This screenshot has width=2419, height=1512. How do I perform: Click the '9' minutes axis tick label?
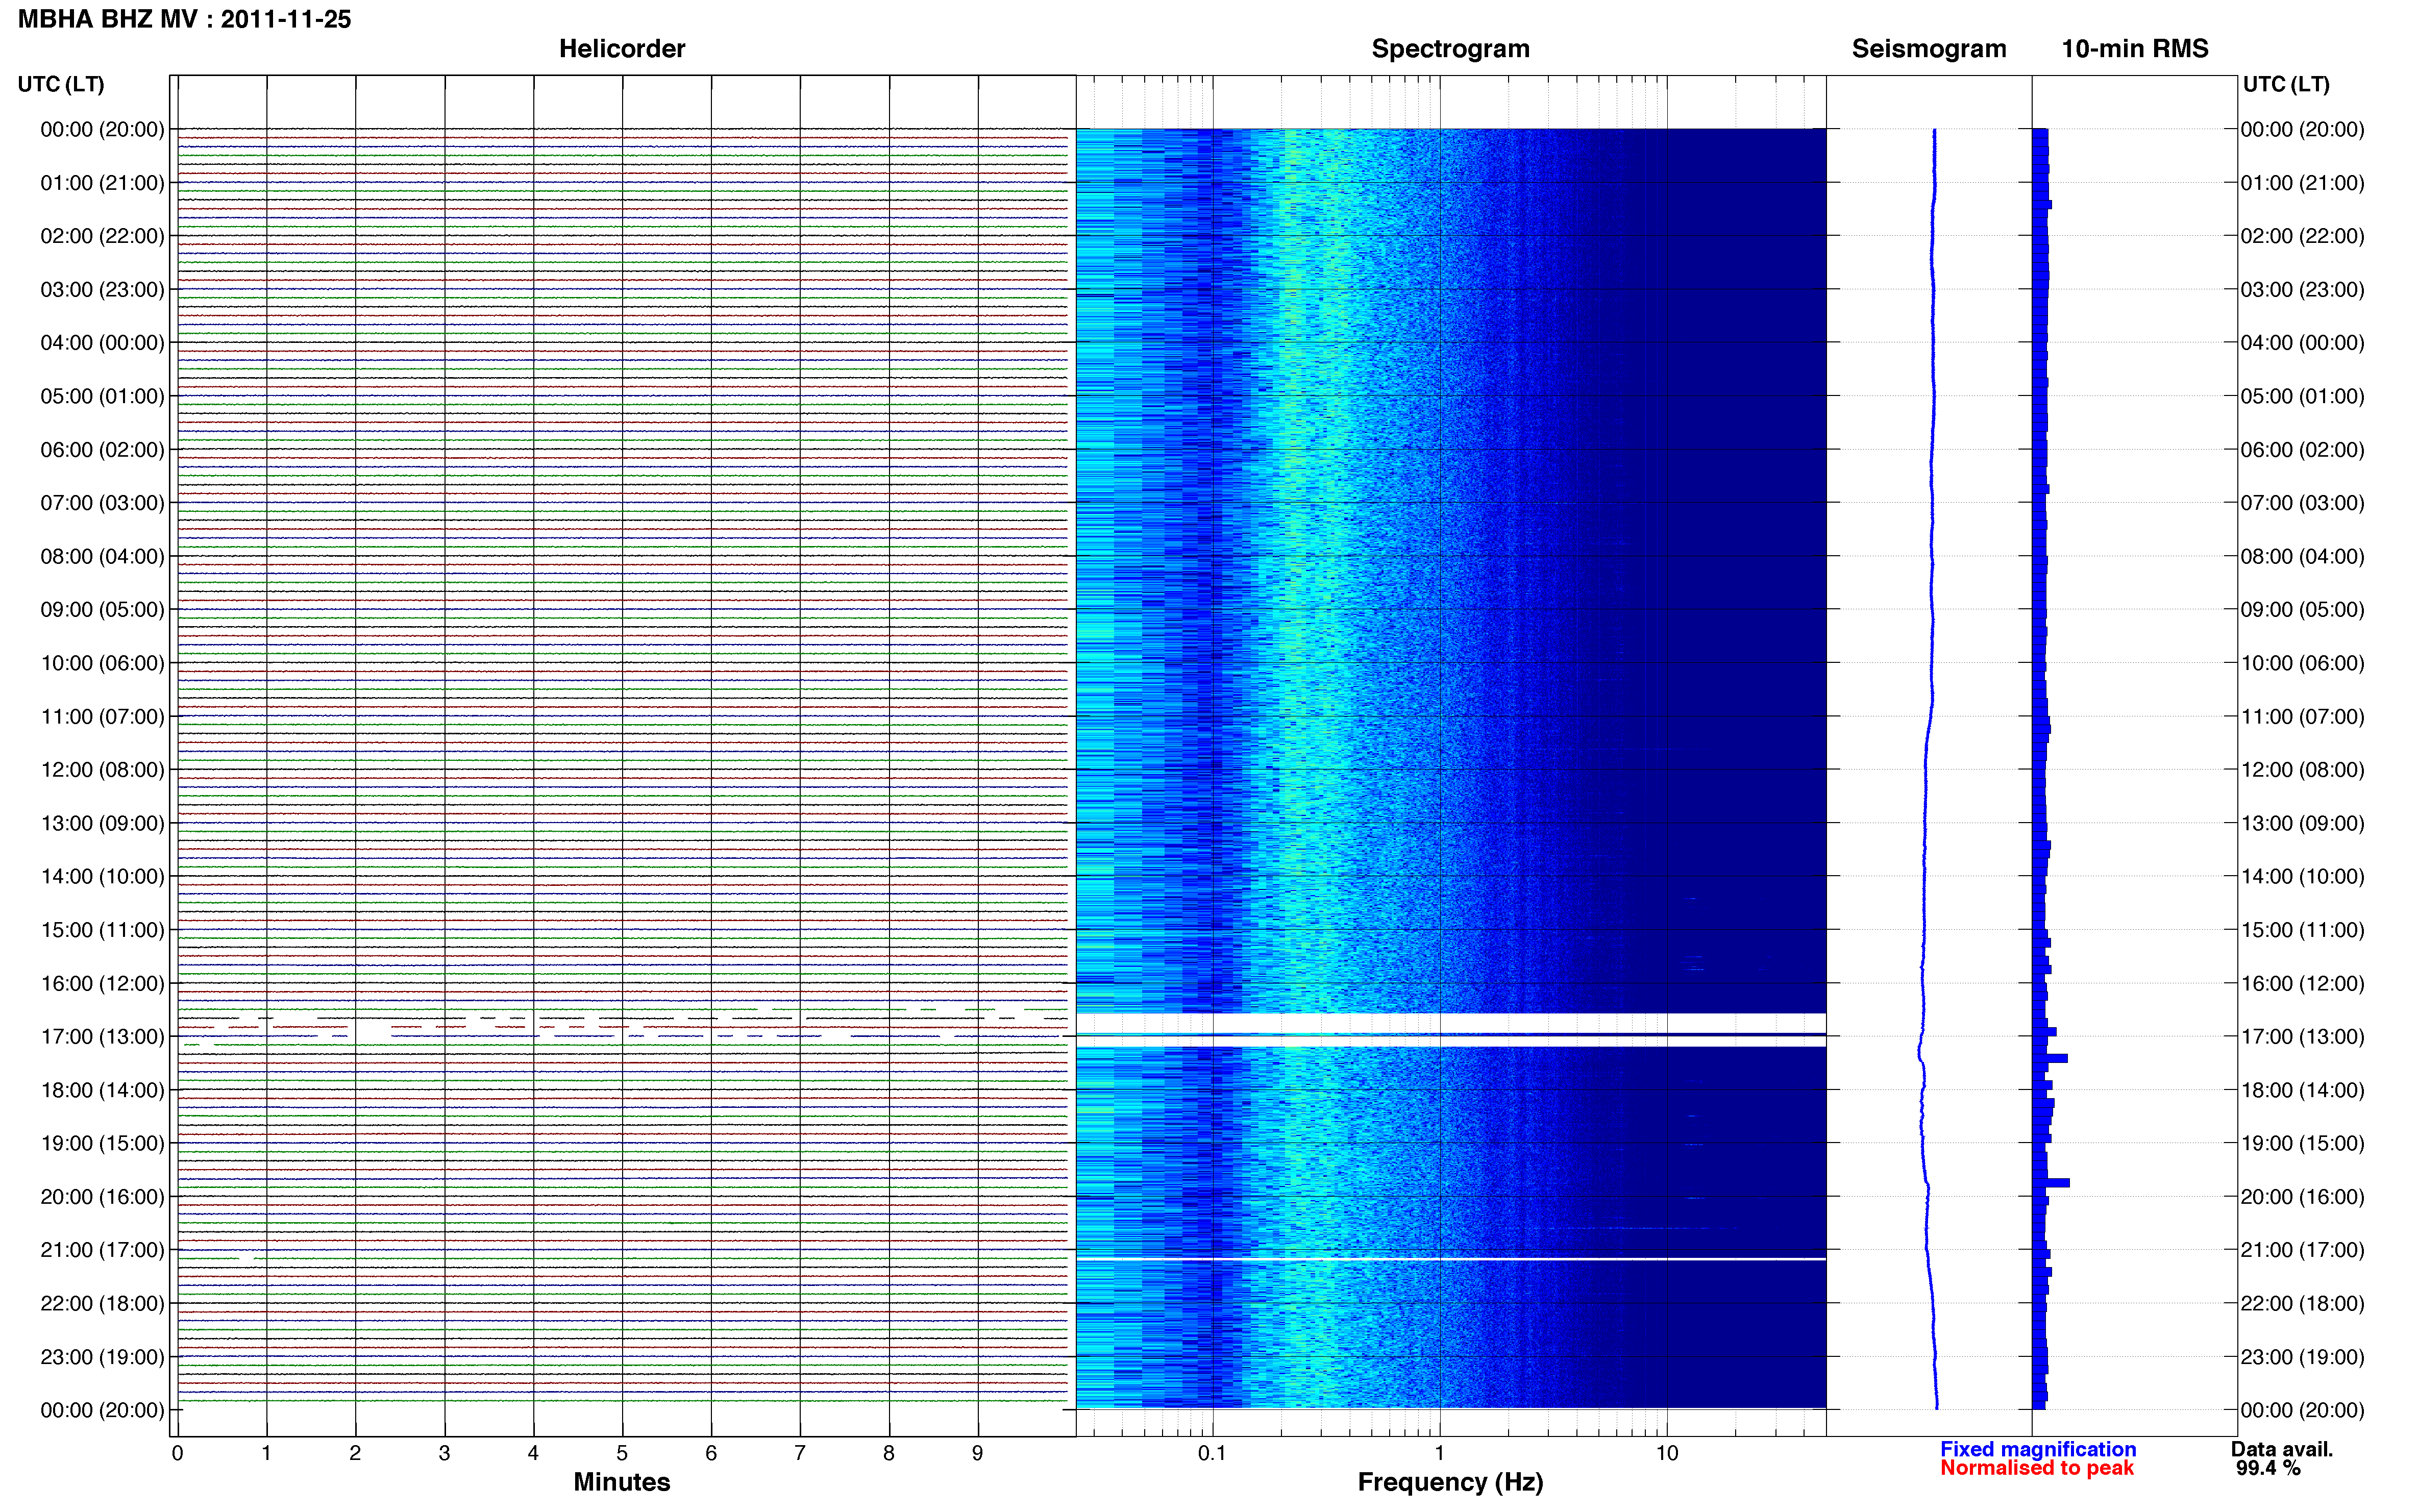click(x=977, y=1453)
